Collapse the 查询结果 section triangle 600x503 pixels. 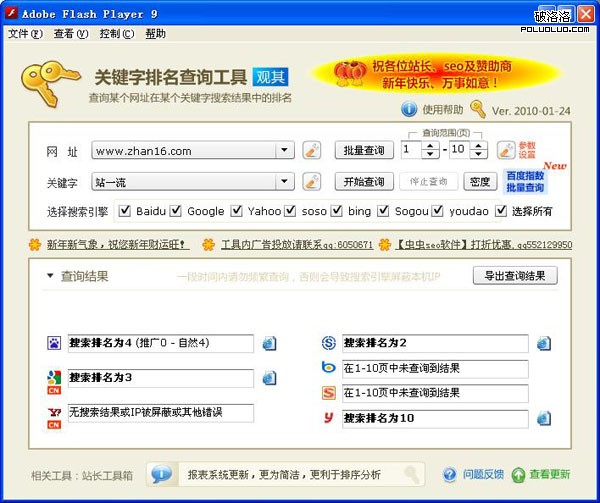tap(48, 276)
